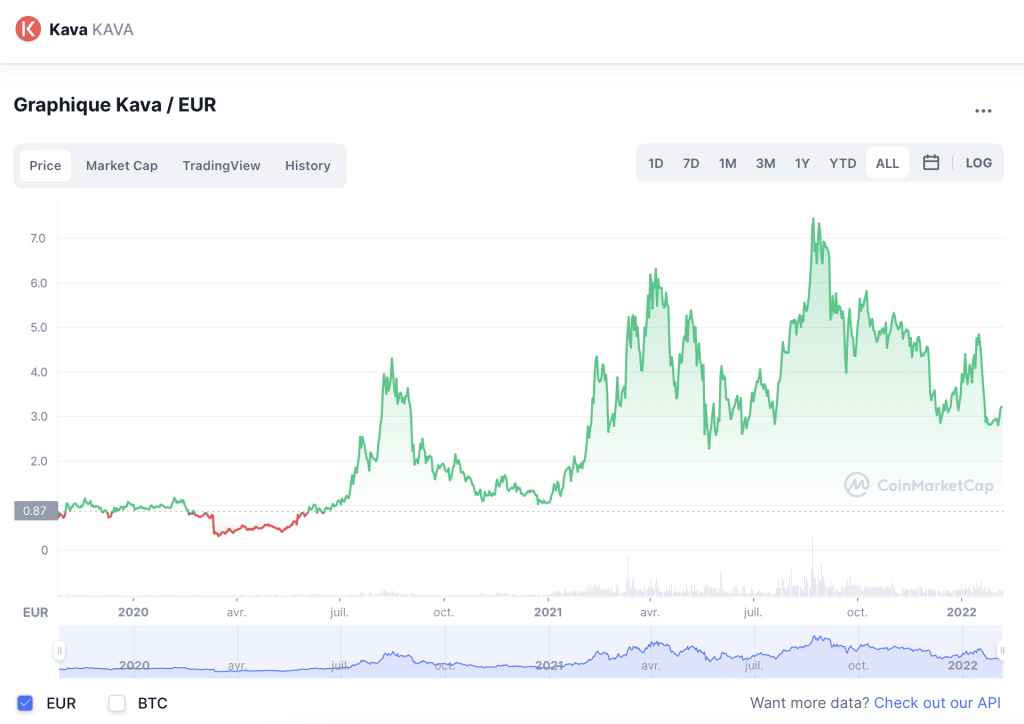
Task: Switch to the History tab
Action: click(307, 165)
